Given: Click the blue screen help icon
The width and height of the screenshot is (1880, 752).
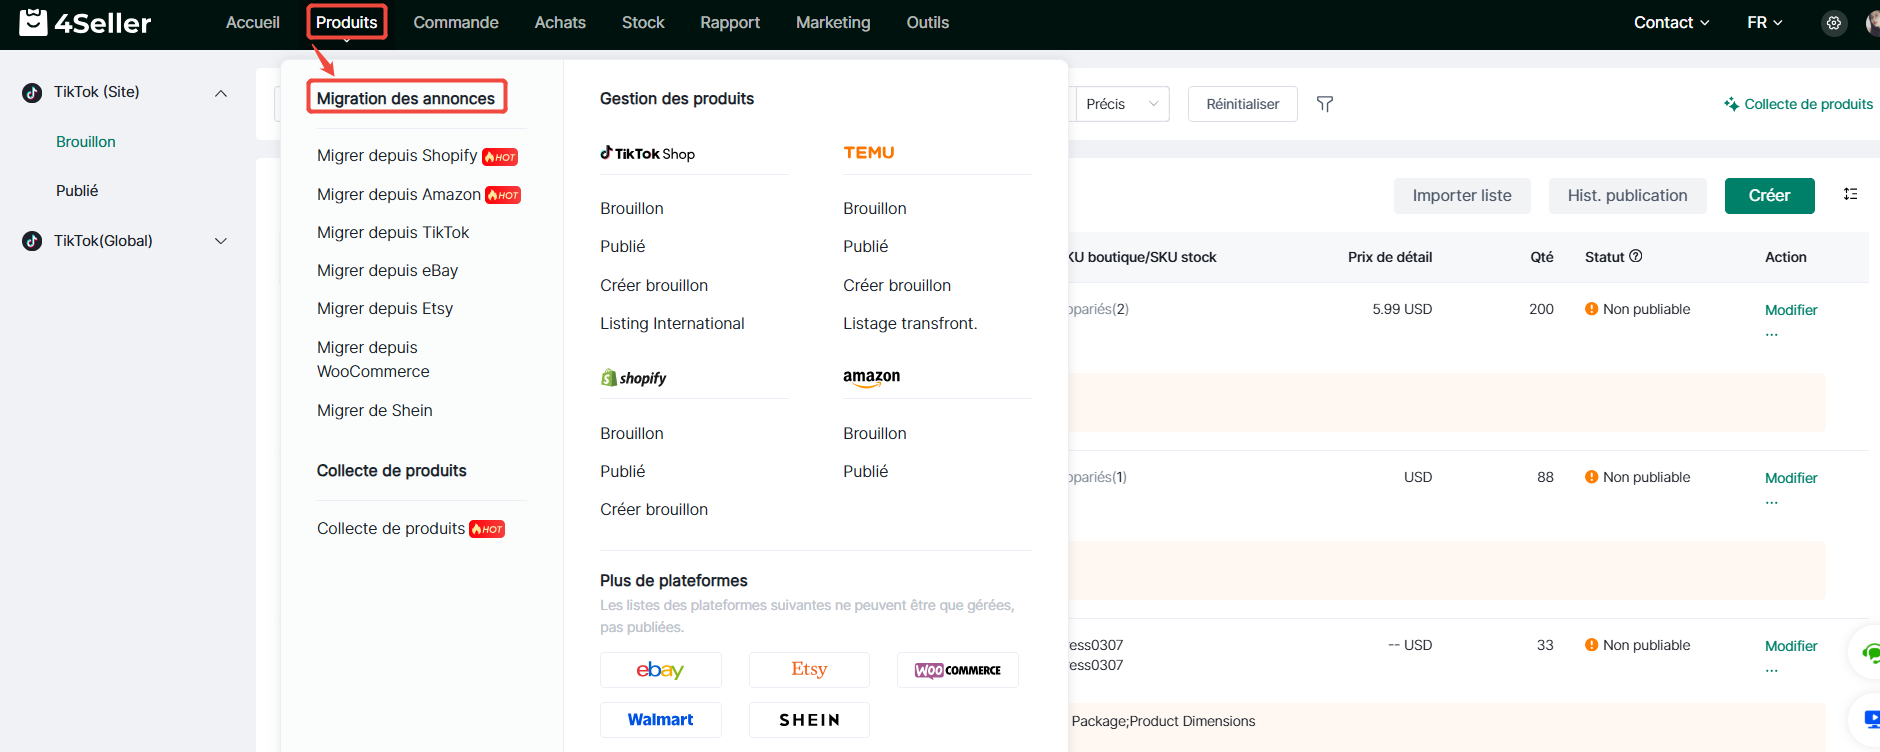Looking at the screenshot, I should (1871, 719).
